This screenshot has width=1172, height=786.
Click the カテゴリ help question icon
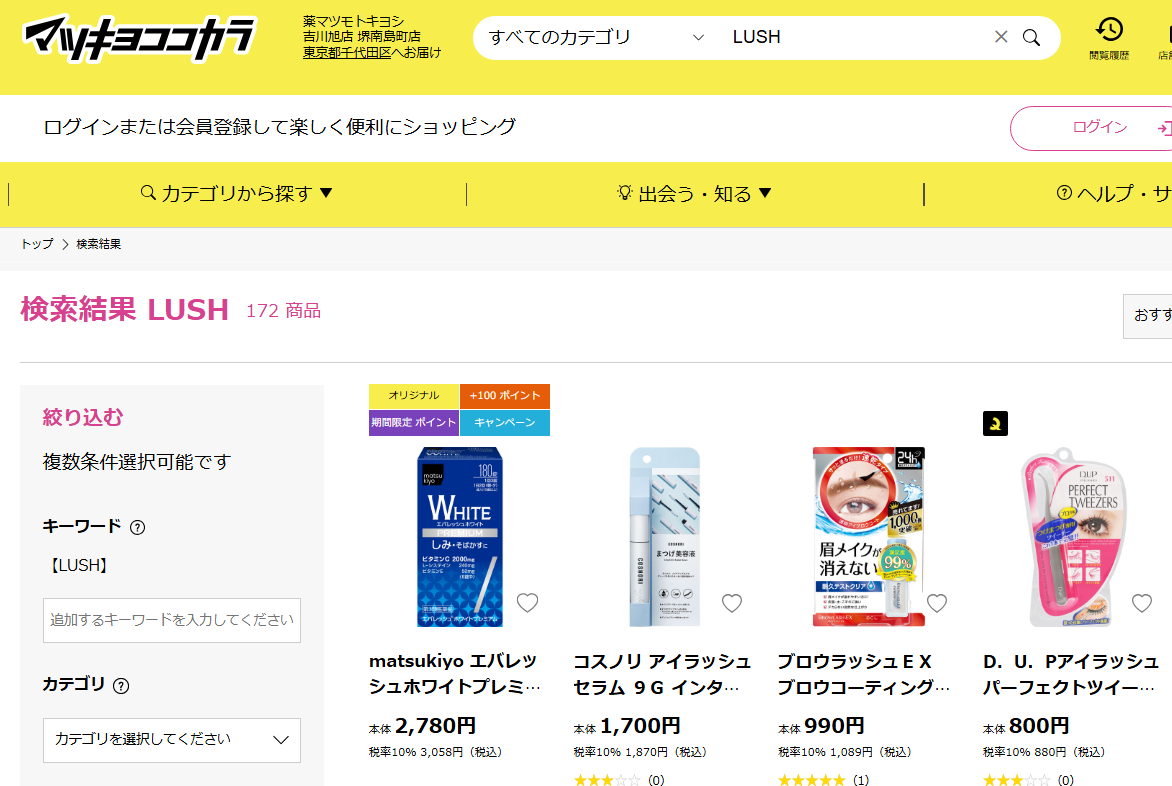coord(121,685)
